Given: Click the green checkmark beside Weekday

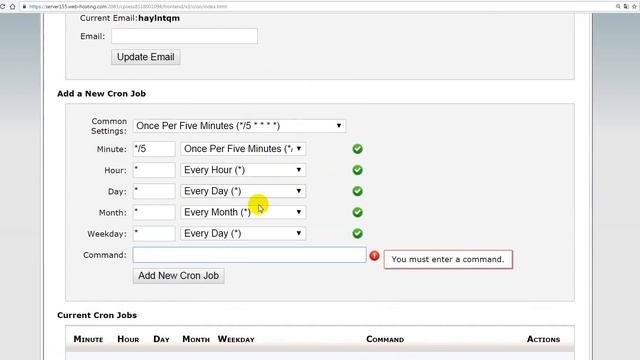Looking at the screenshot, I should click(358, 234).
